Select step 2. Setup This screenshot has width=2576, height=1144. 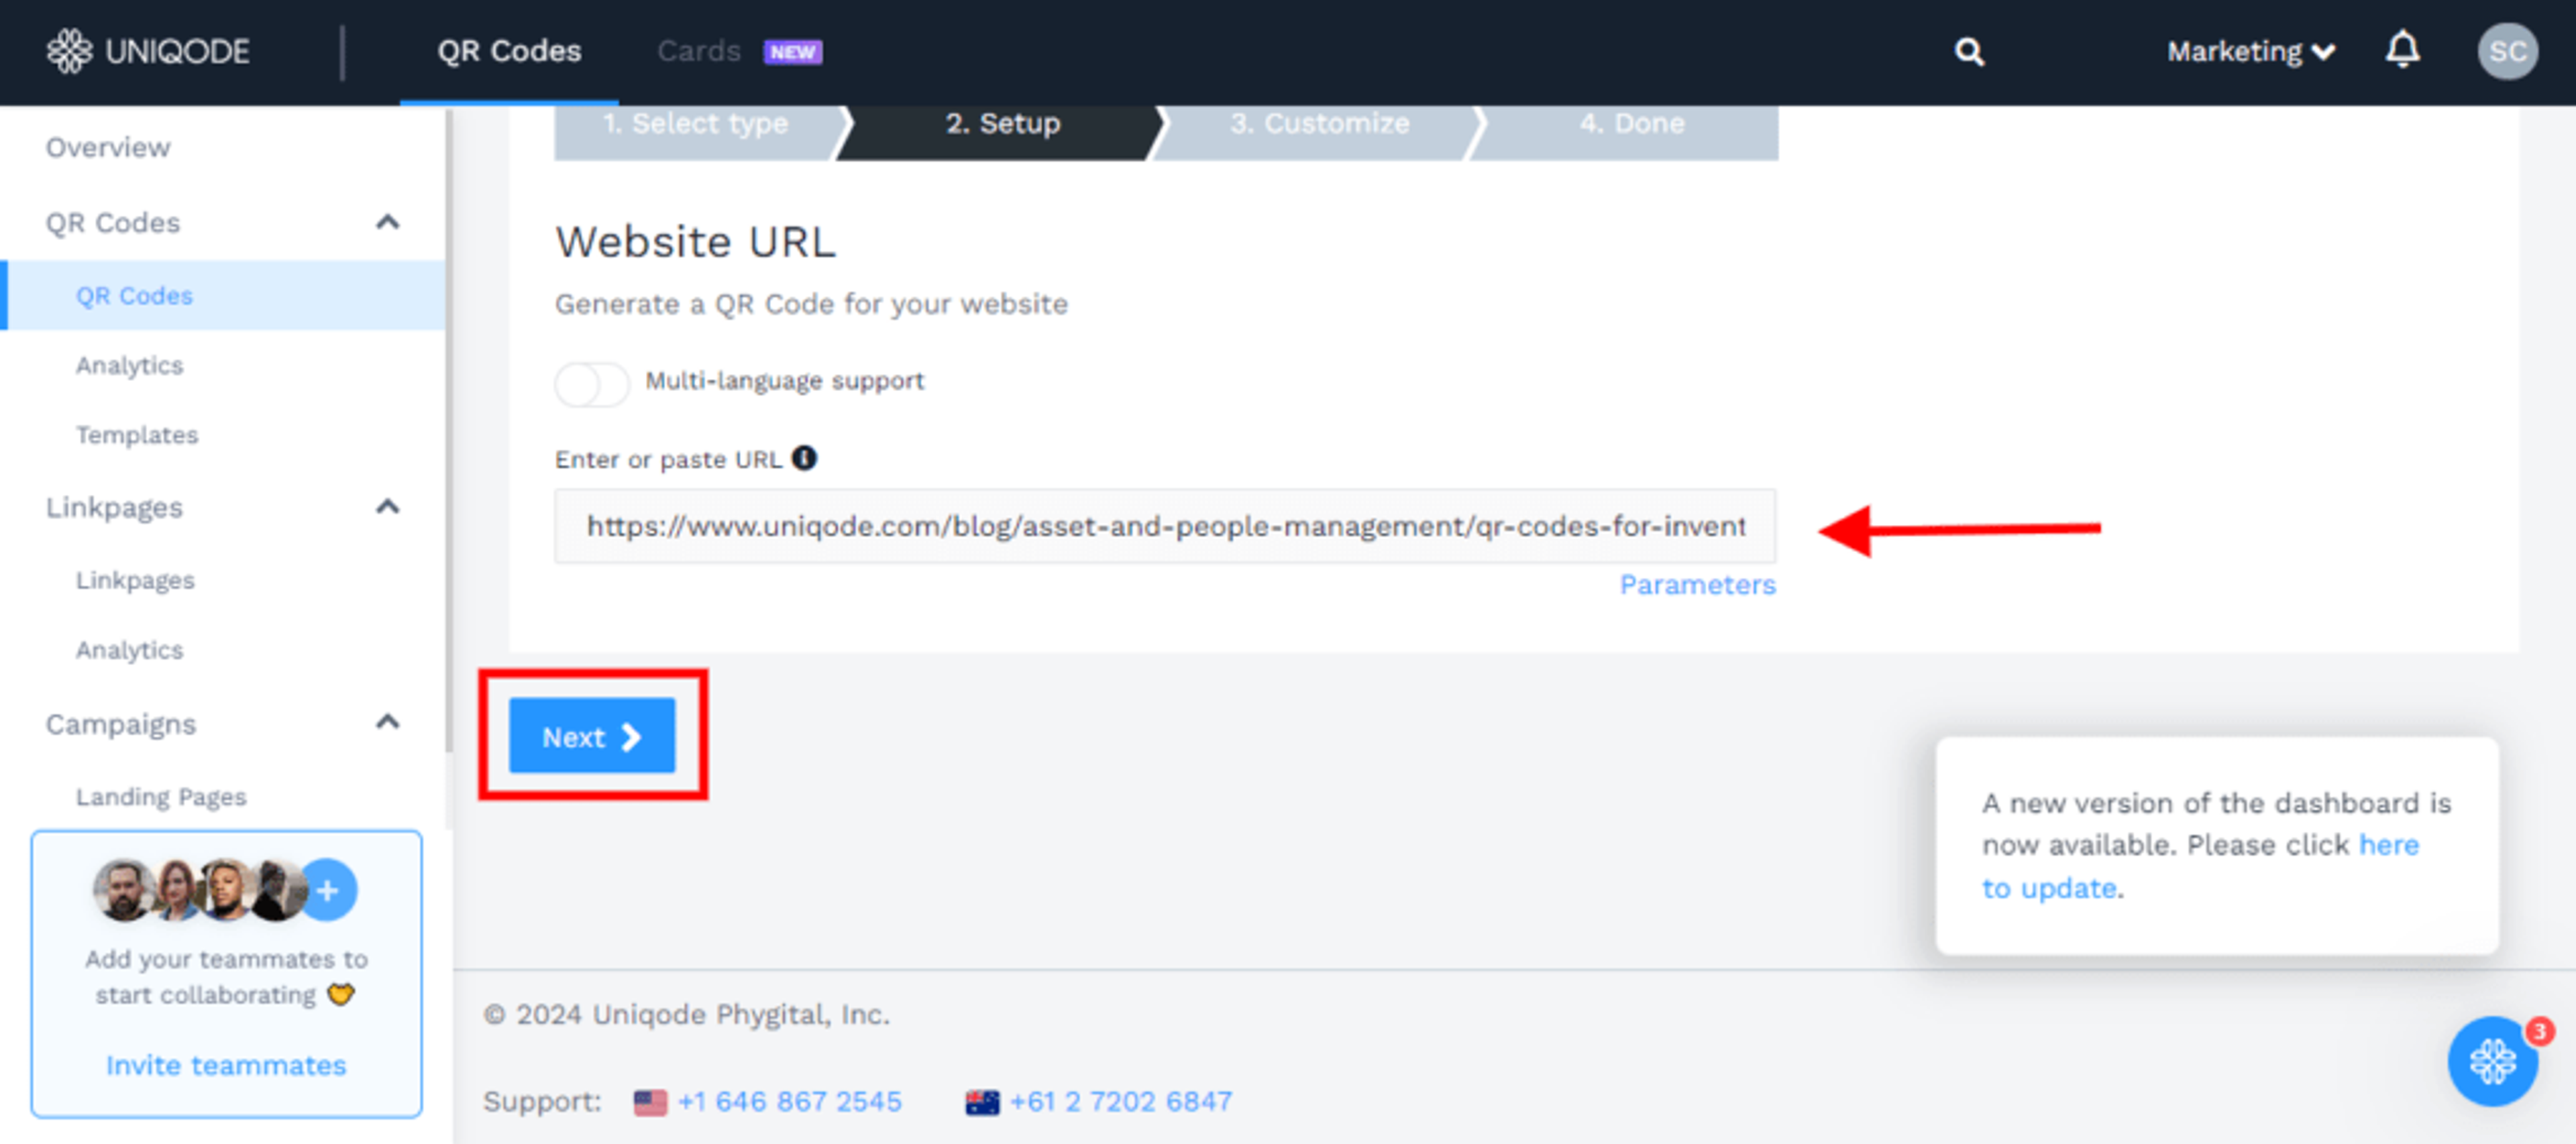(x=1003, y=124)
